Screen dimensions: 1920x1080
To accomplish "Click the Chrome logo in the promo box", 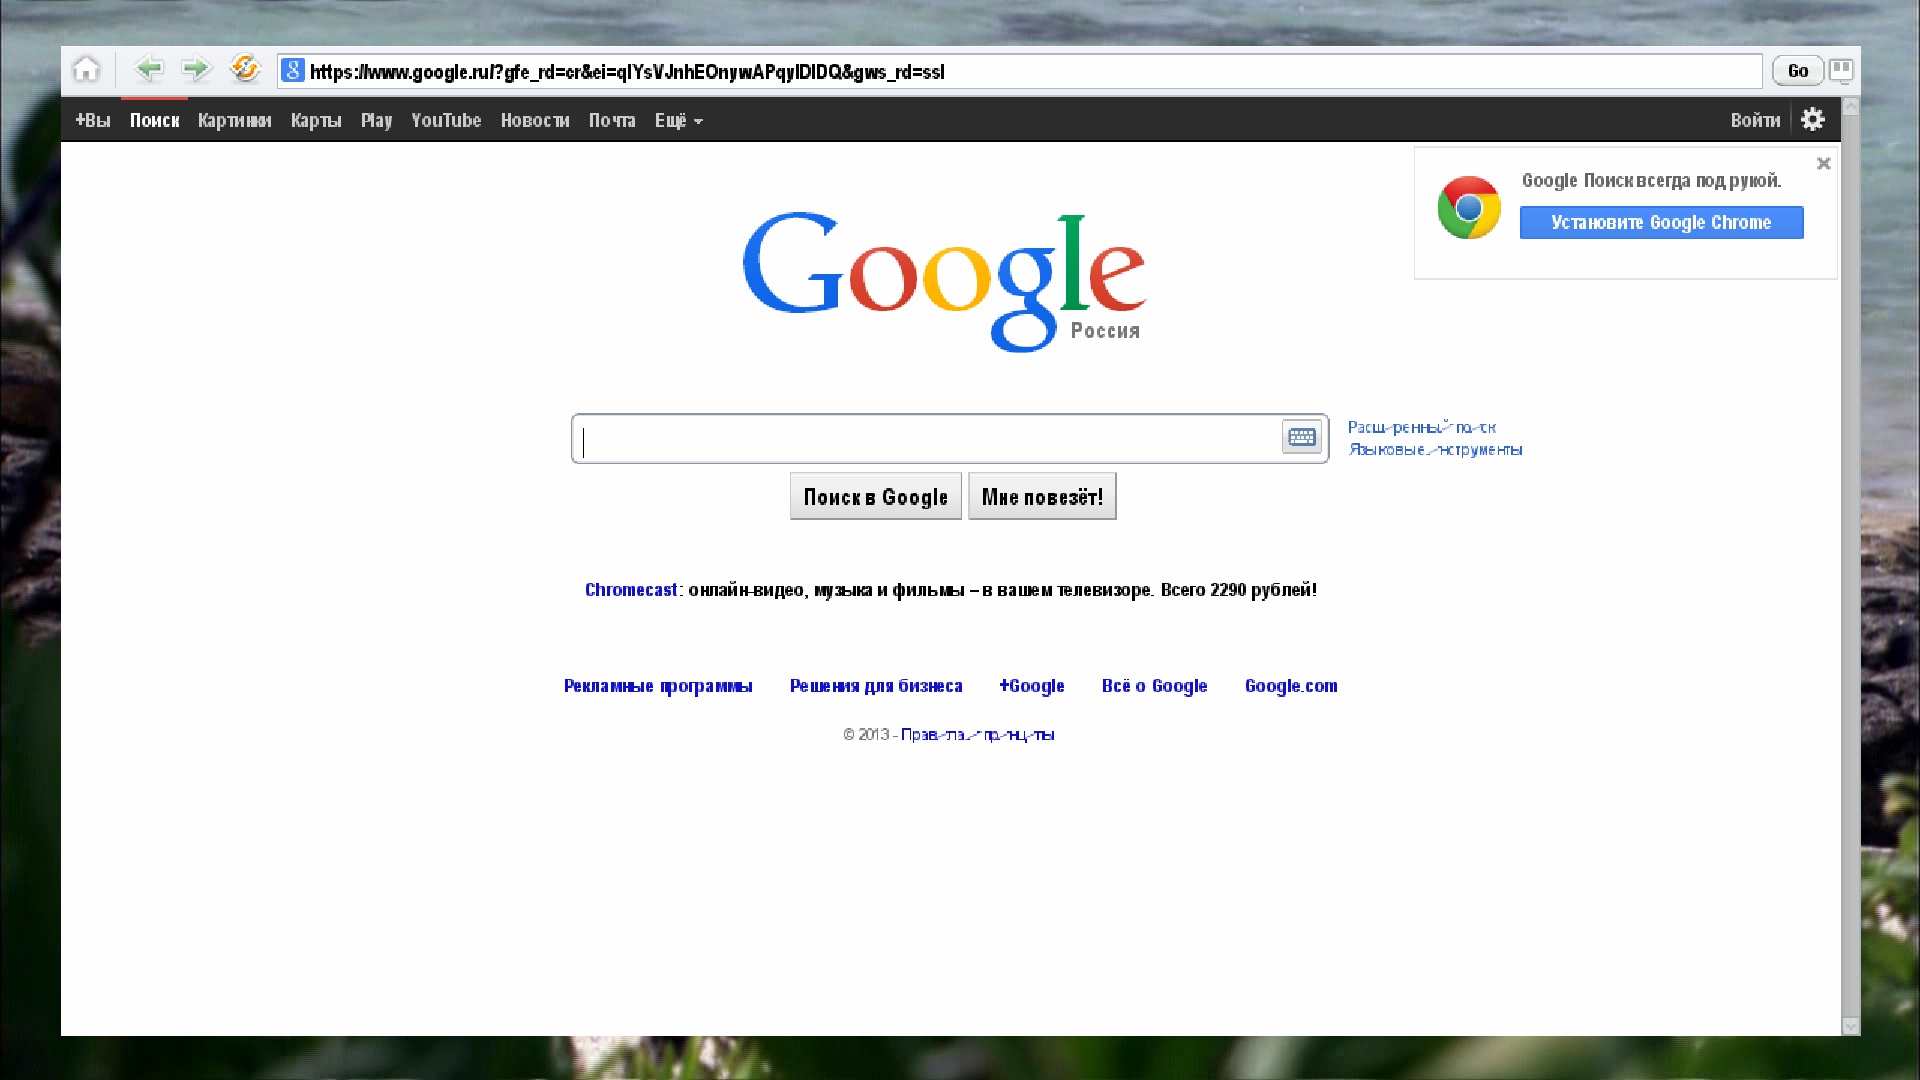I will pyautogui.click(x=1469, y=208).
